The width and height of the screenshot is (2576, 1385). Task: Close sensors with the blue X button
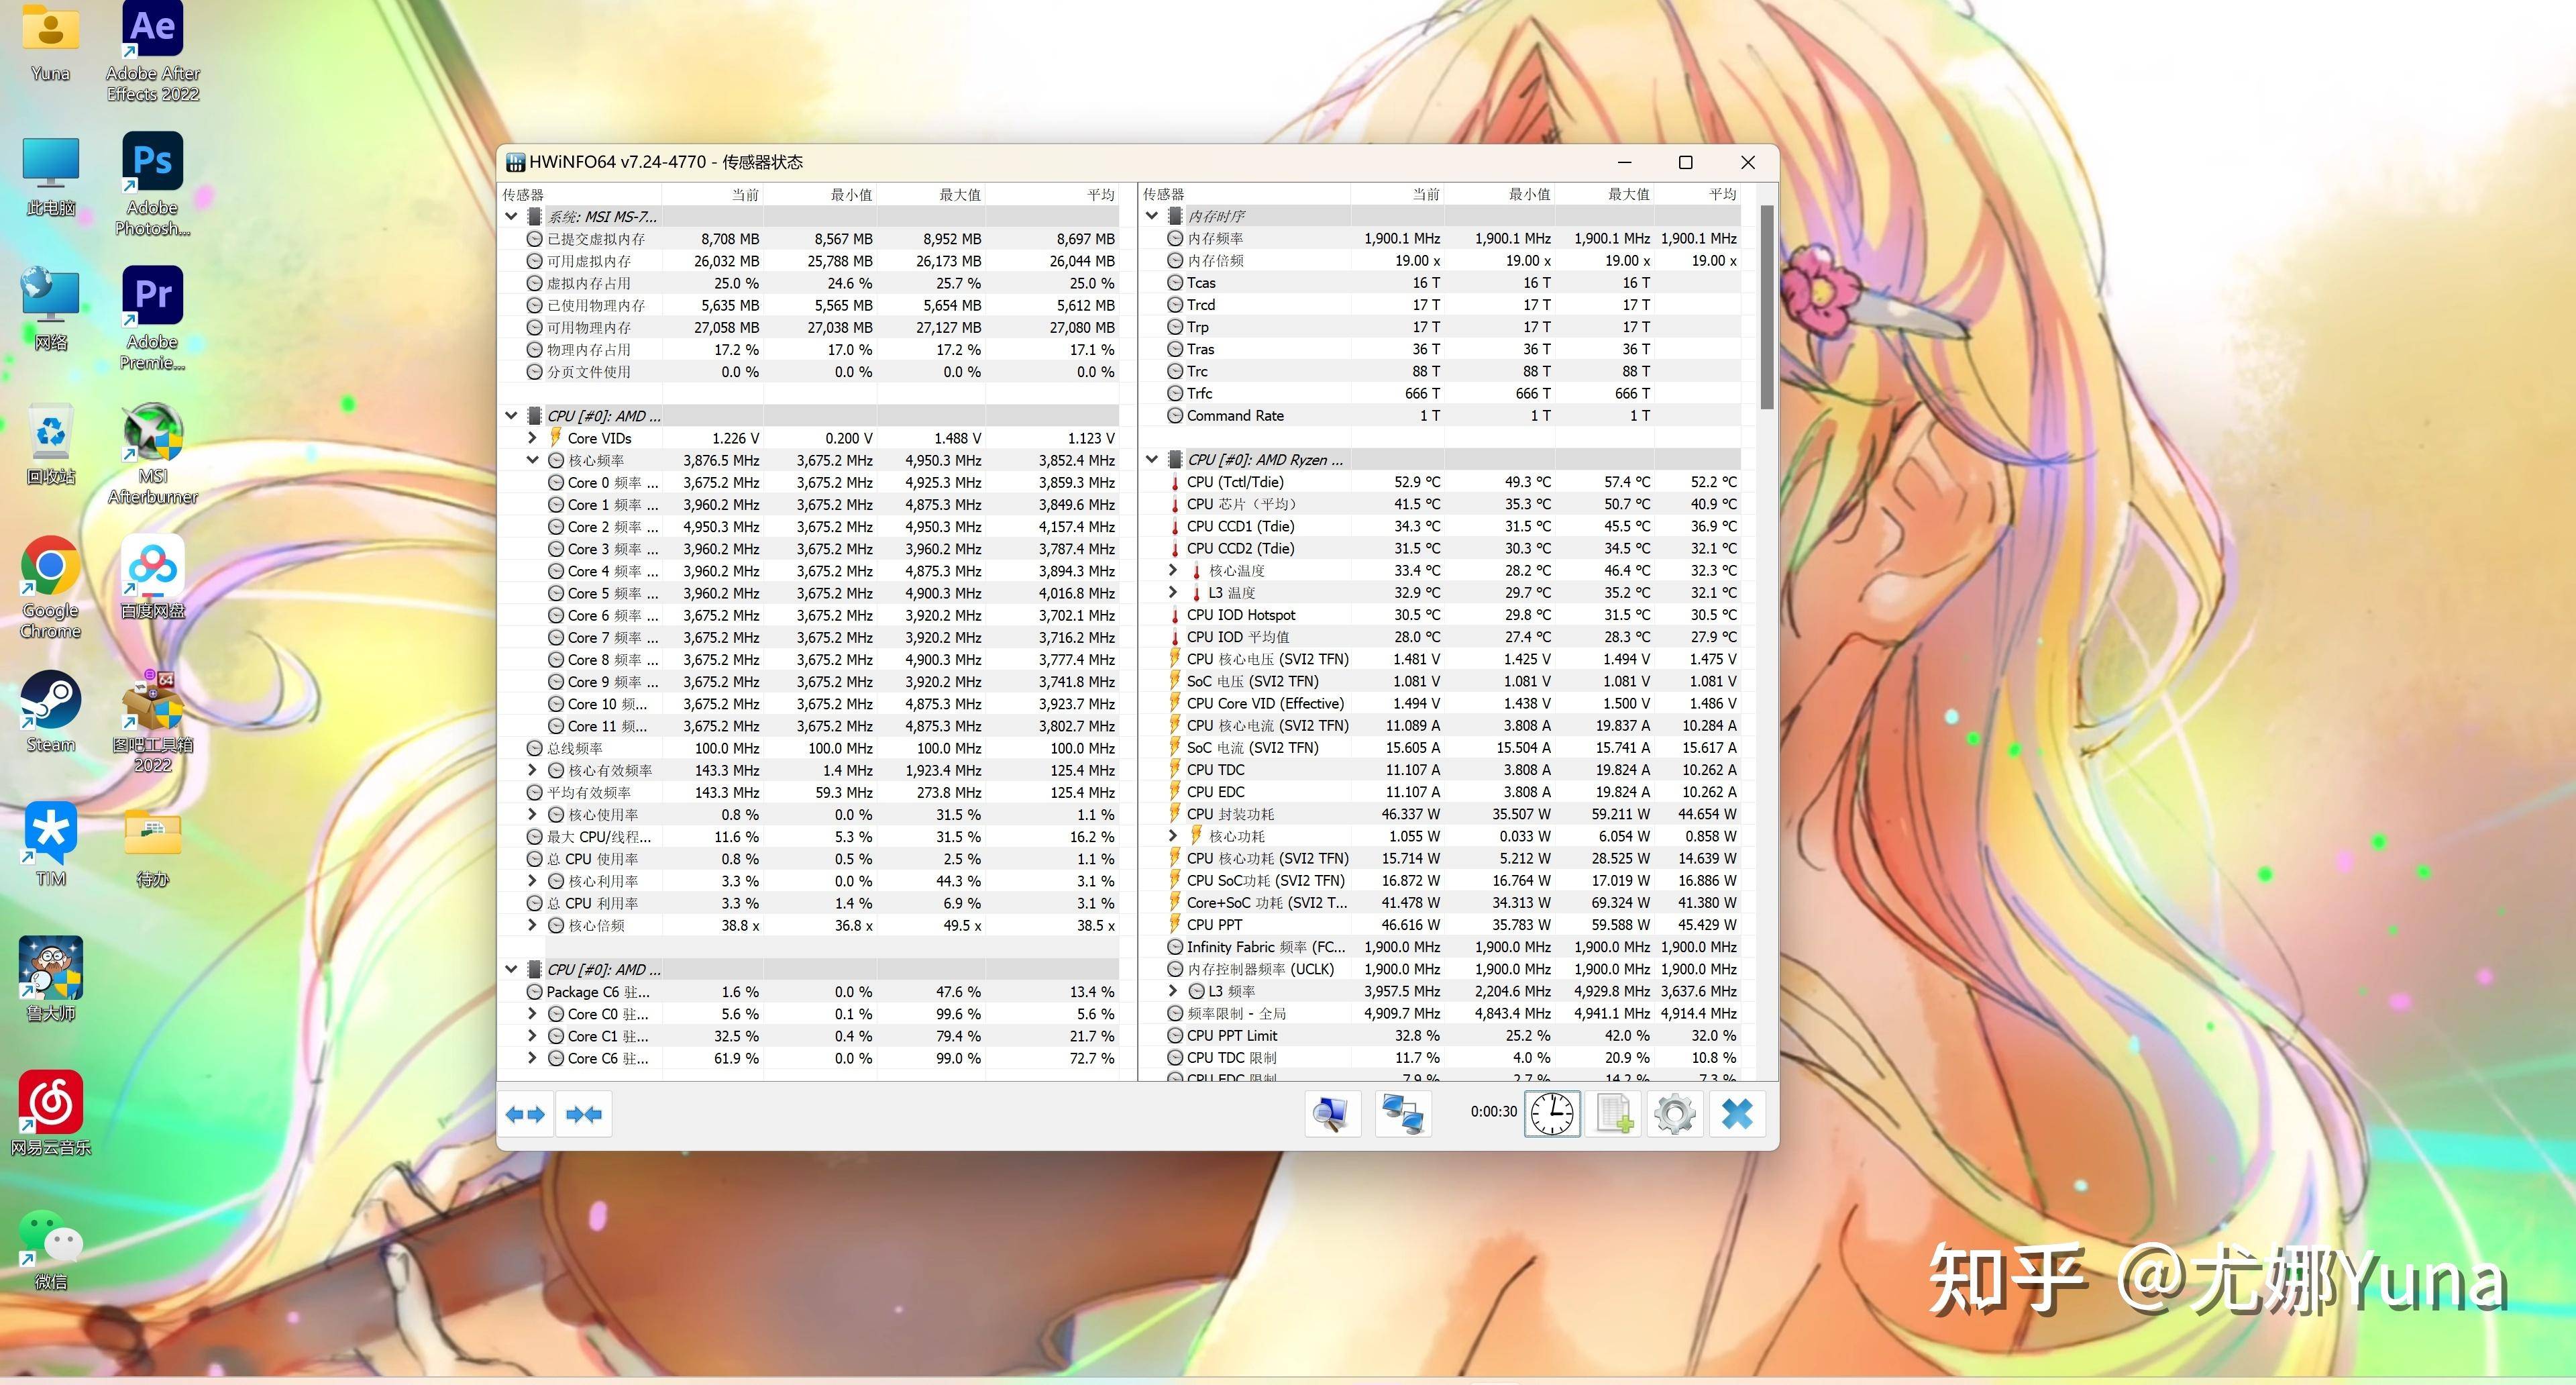1737,1114
